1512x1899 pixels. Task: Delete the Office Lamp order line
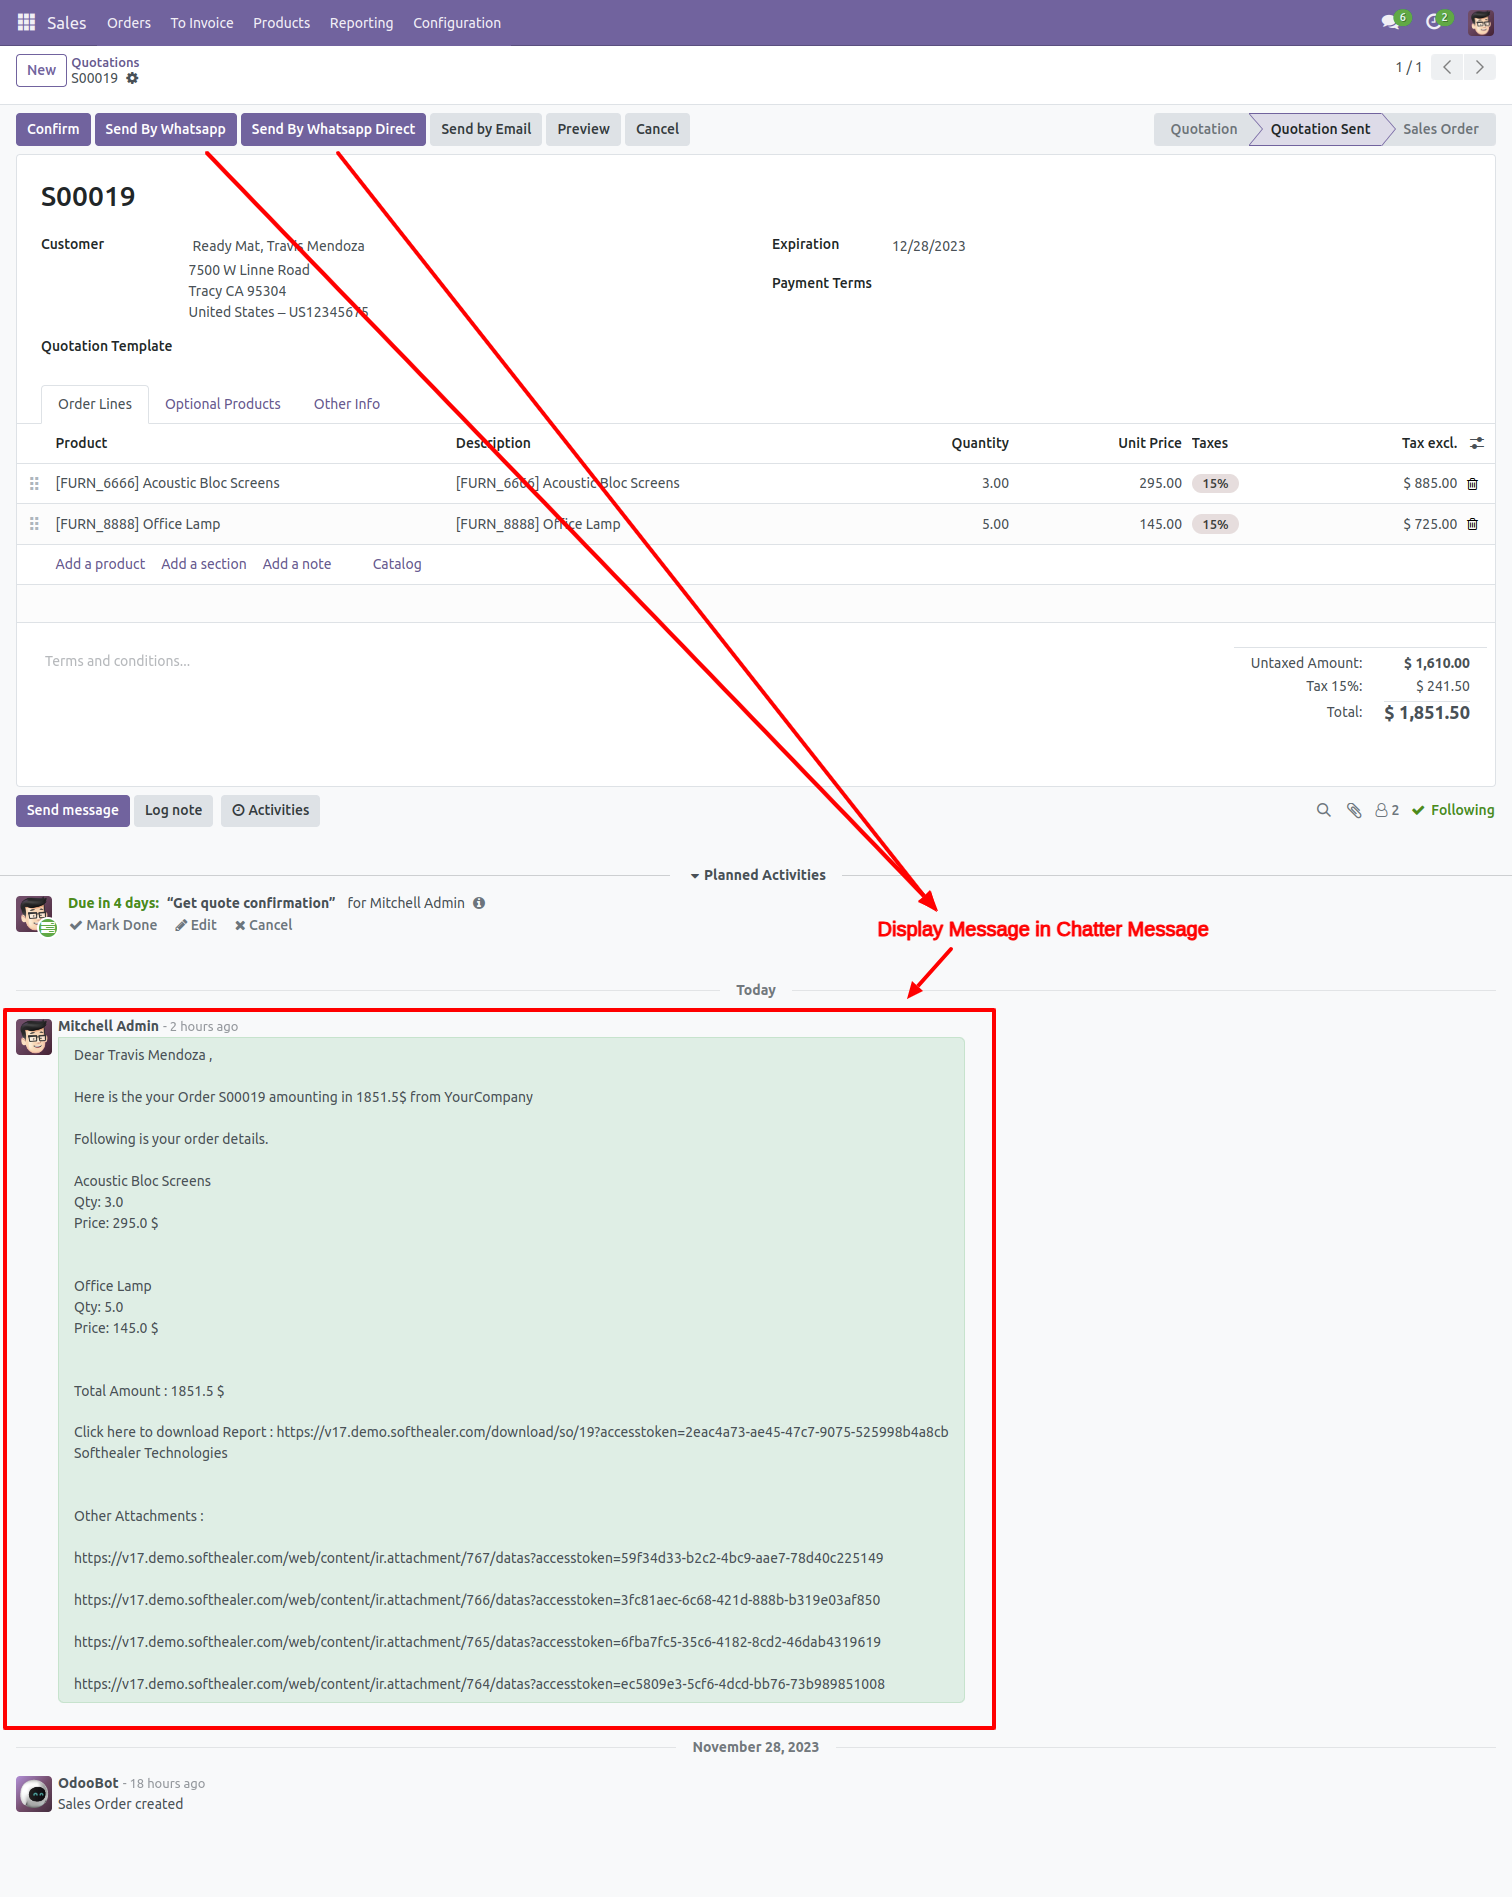[x=1472, y=525]
